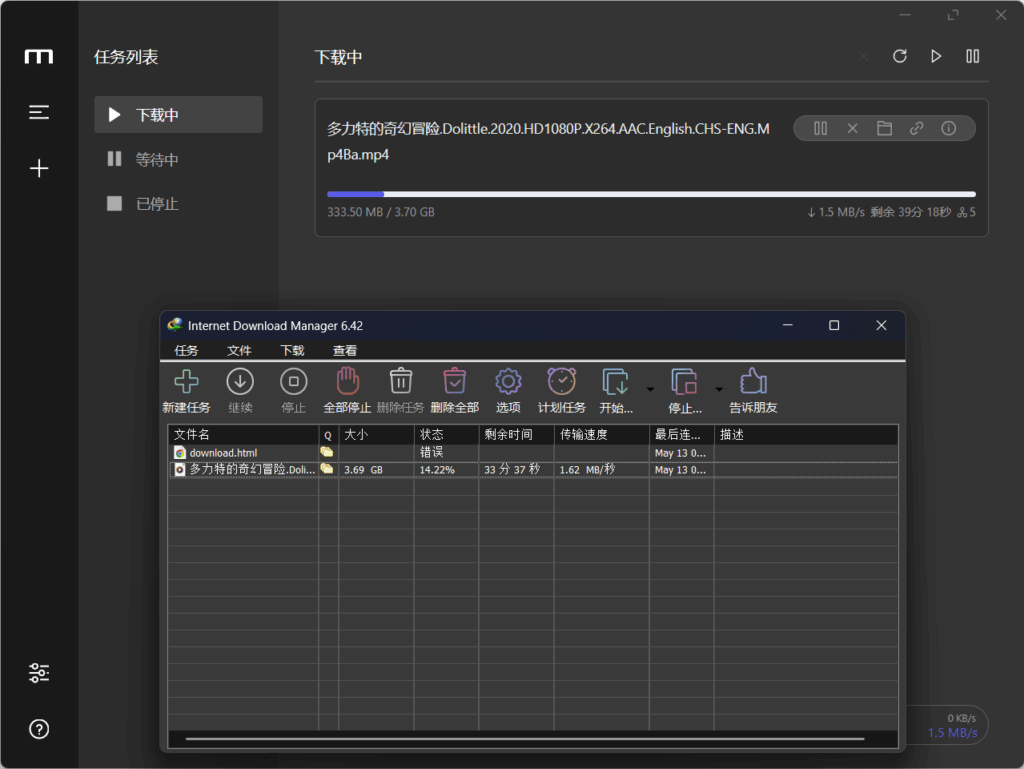This screenshot has height=769, width=1024.
Task: Click the 删除全部 (delete all) icon
Action: click(454, 383)
